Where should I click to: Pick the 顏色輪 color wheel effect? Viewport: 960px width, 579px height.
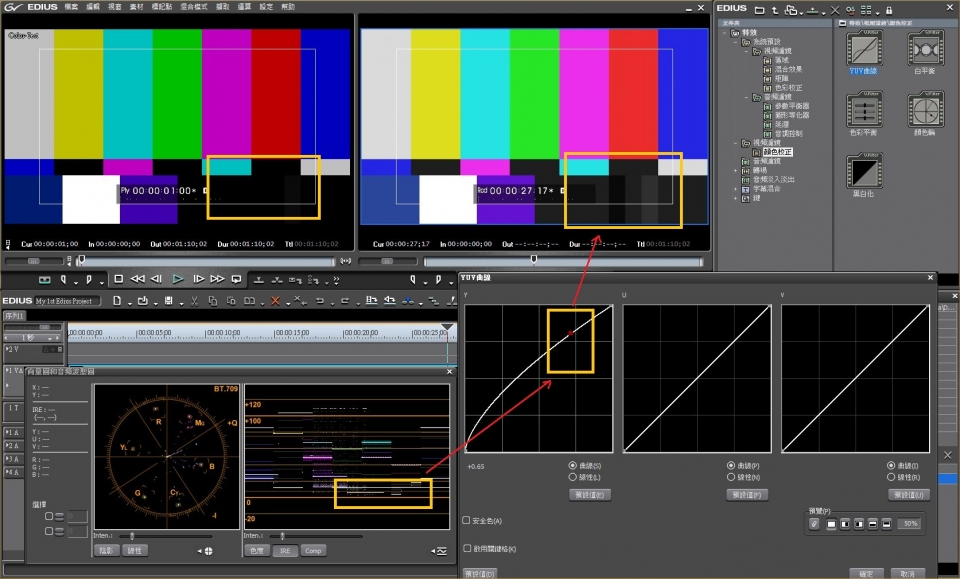point(925,110)
